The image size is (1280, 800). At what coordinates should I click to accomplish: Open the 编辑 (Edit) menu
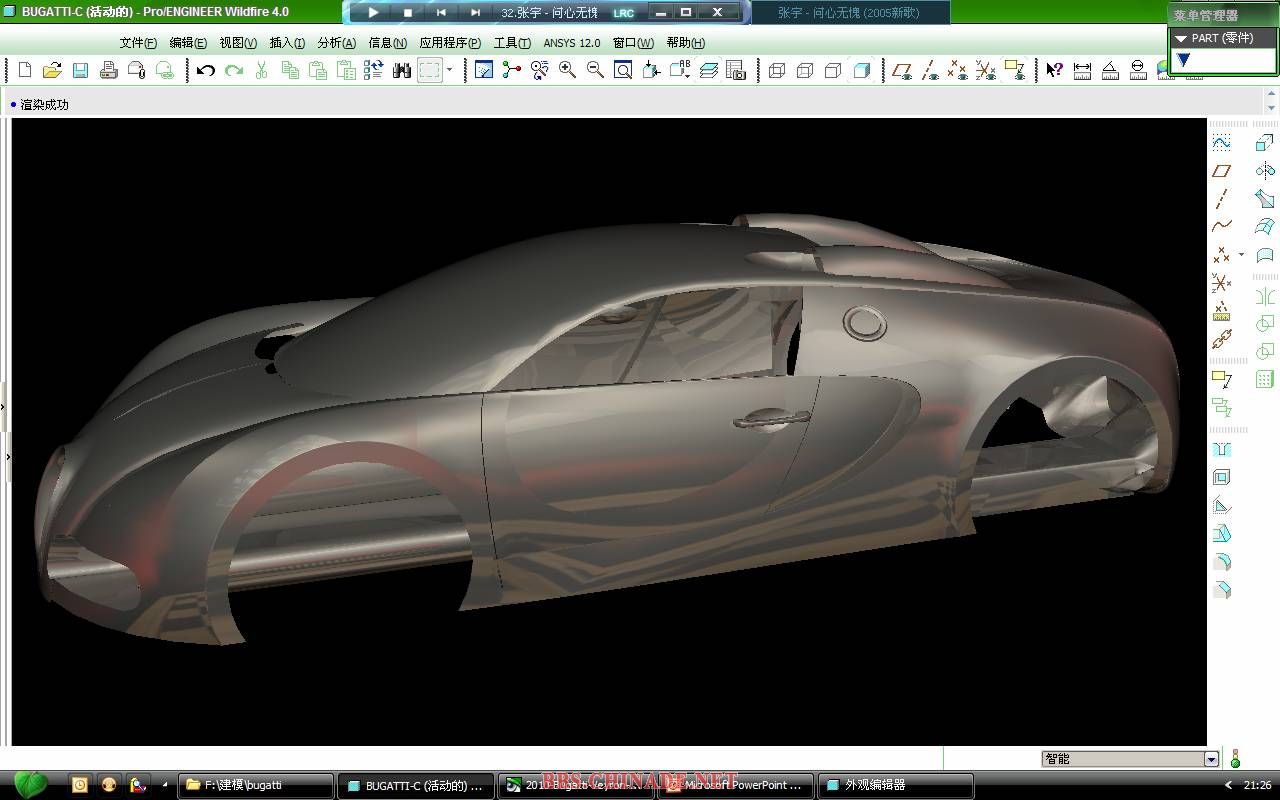(x=188, y=43)
